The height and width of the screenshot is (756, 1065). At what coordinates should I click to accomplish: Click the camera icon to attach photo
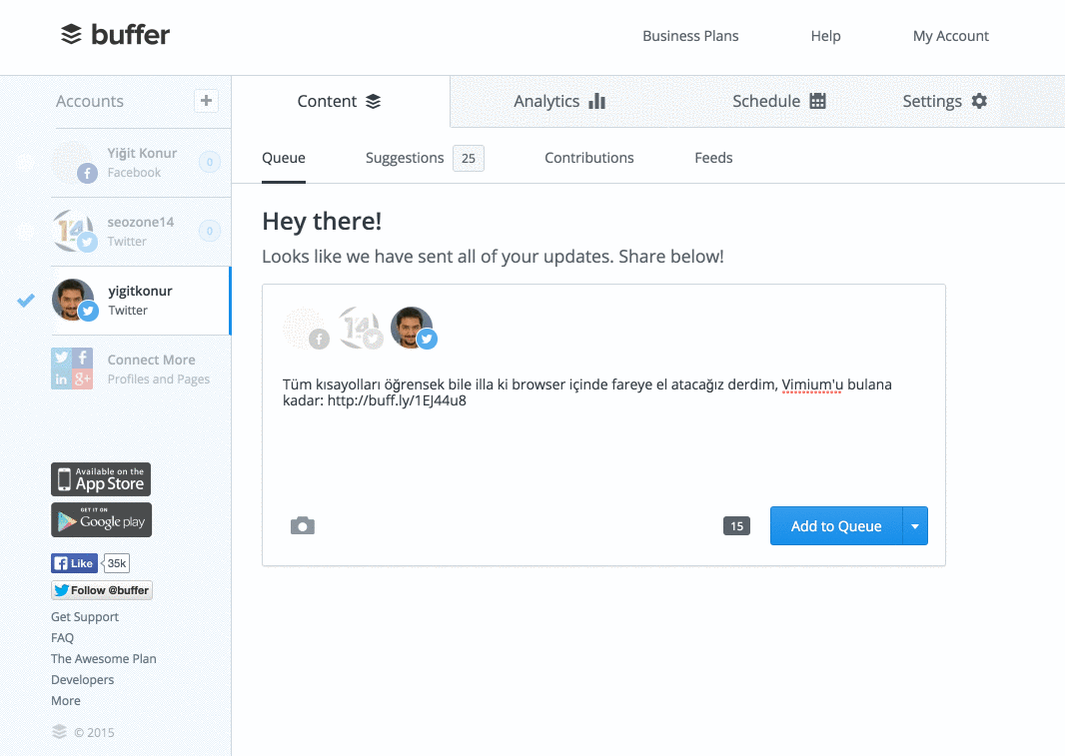[302, 526]
